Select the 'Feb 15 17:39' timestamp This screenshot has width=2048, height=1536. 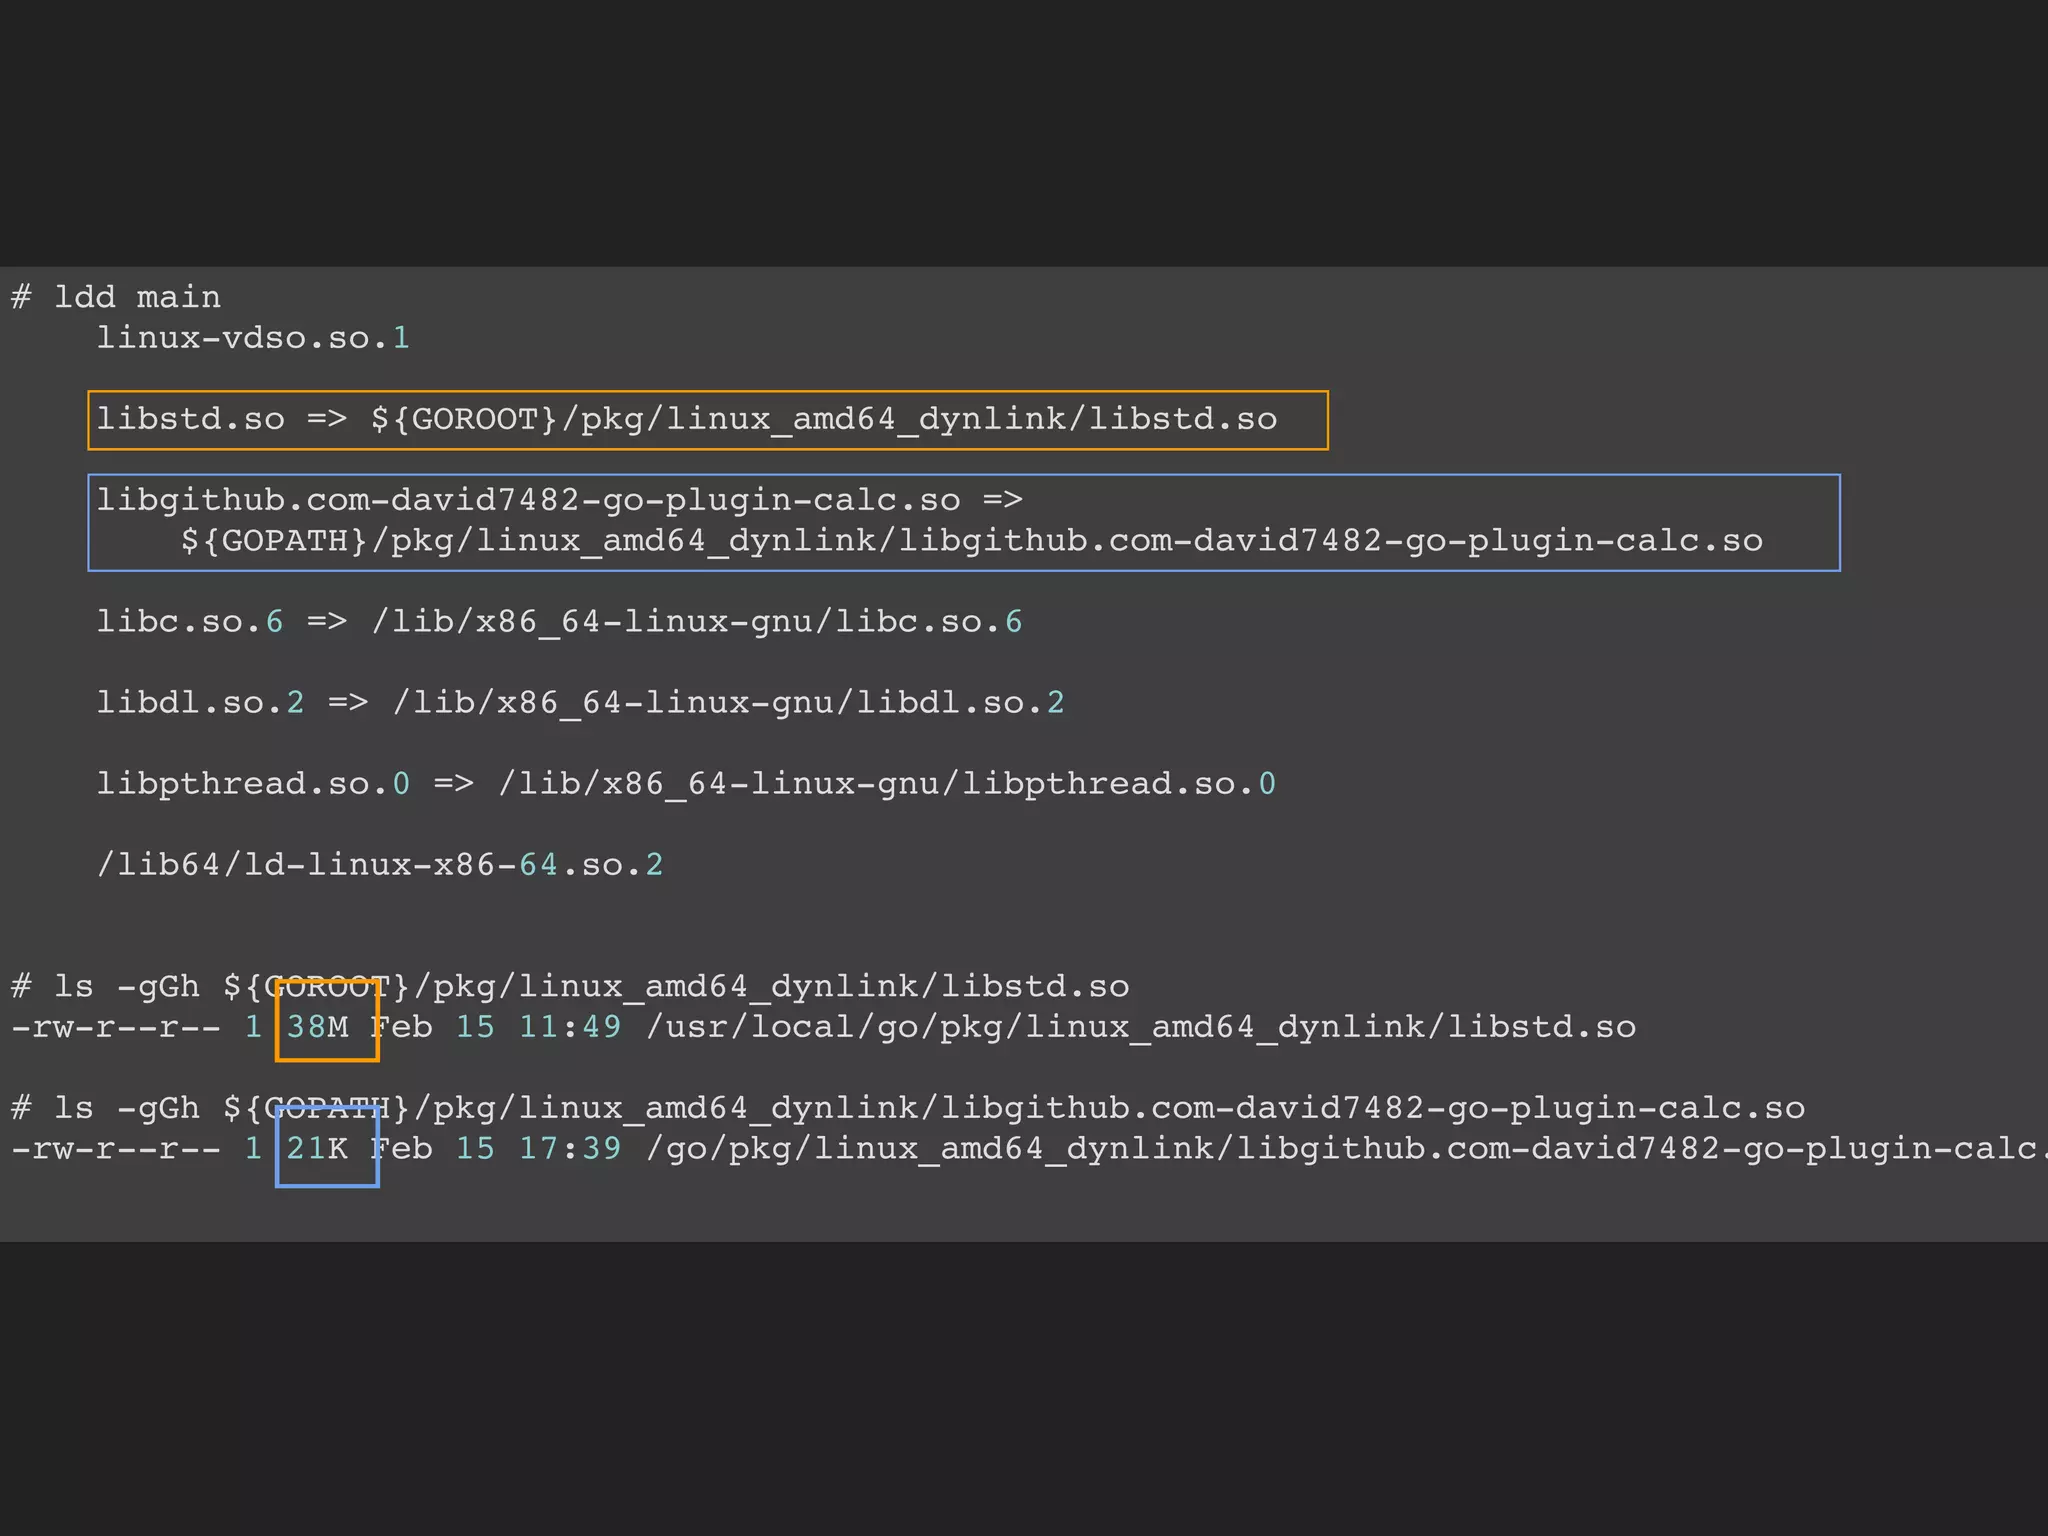click(496, 1148)
